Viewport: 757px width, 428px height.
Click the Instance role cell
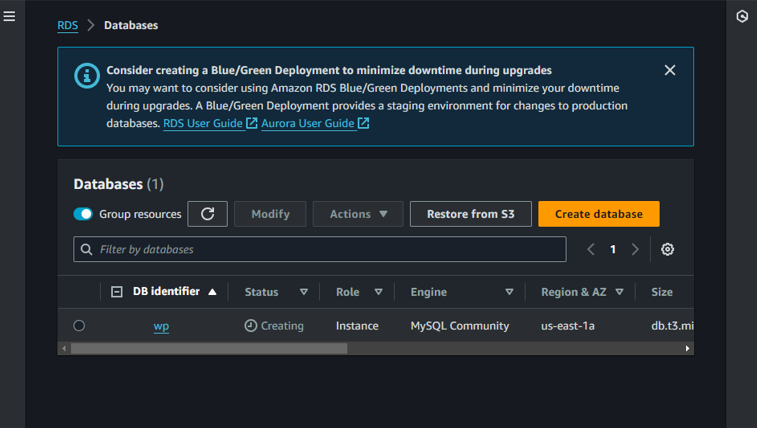pyautogui.click(x=357, y=326)
